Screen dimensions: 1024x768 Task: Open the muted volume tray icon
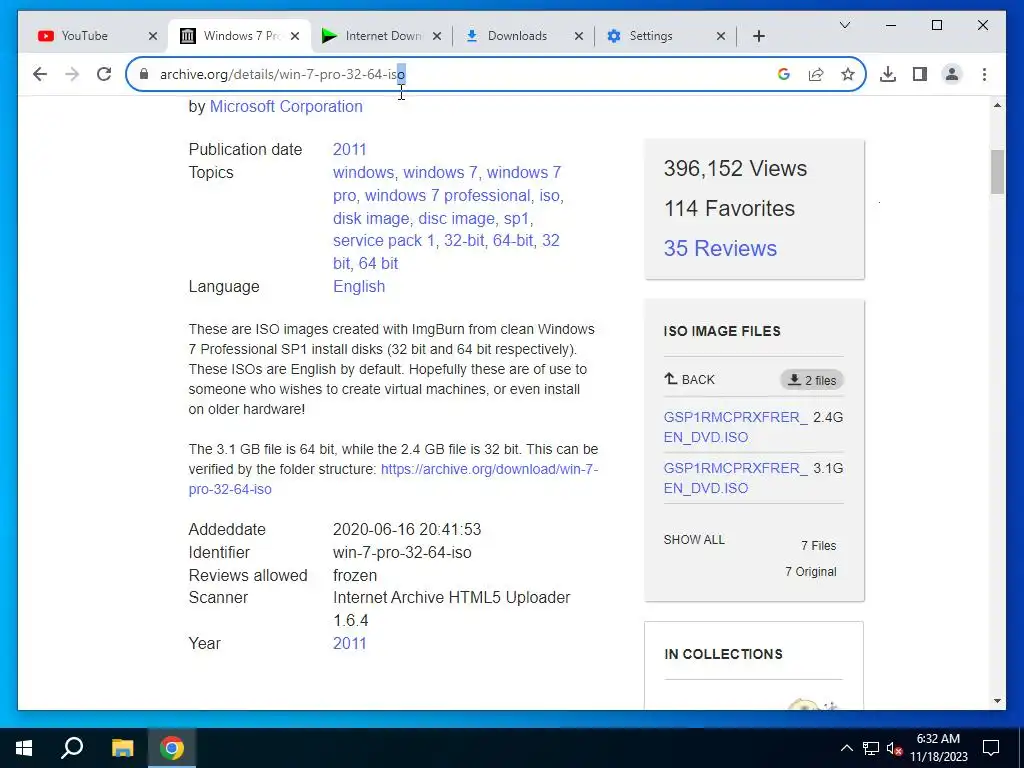tap(894, 748)
